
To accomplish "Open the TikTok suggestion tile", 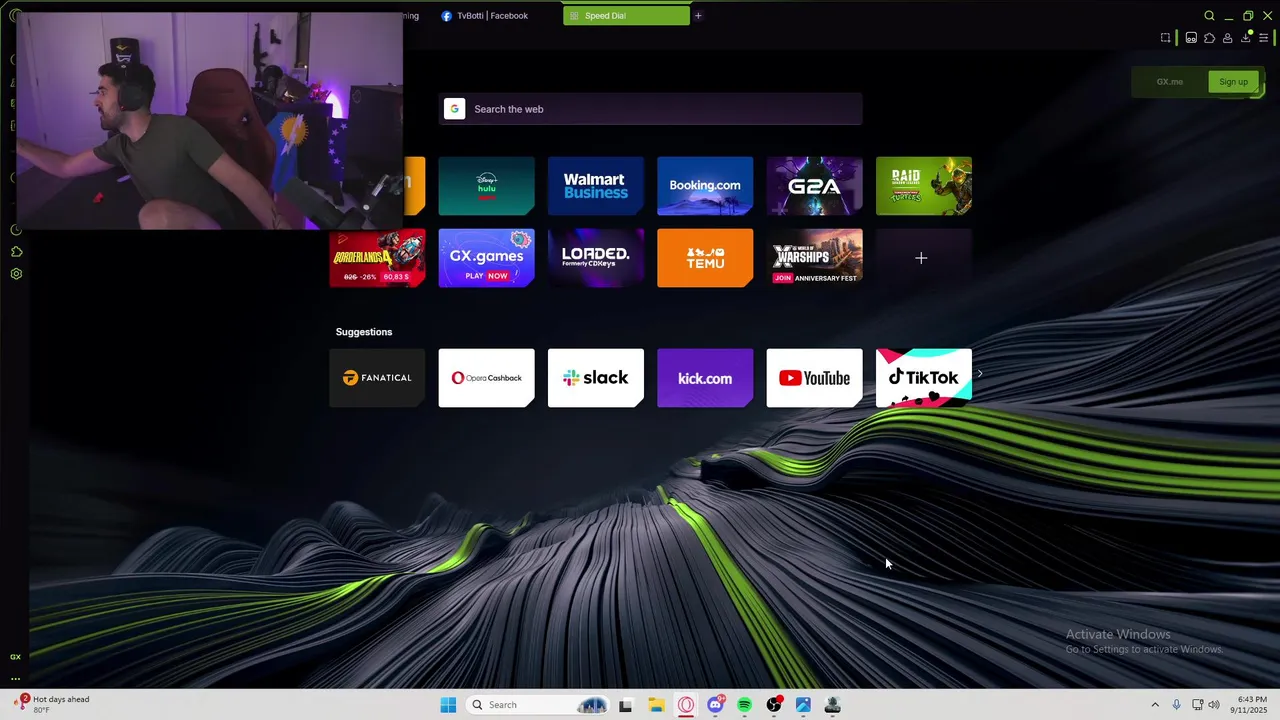I will point(924,378).
